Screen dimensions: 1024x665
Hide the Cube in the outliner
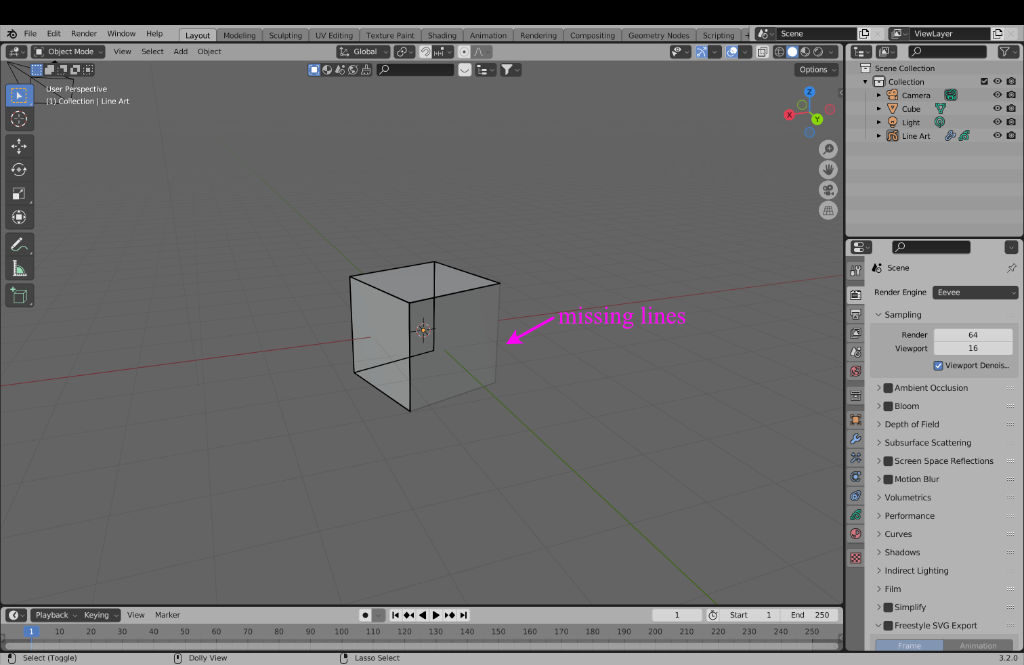(997, 109)
